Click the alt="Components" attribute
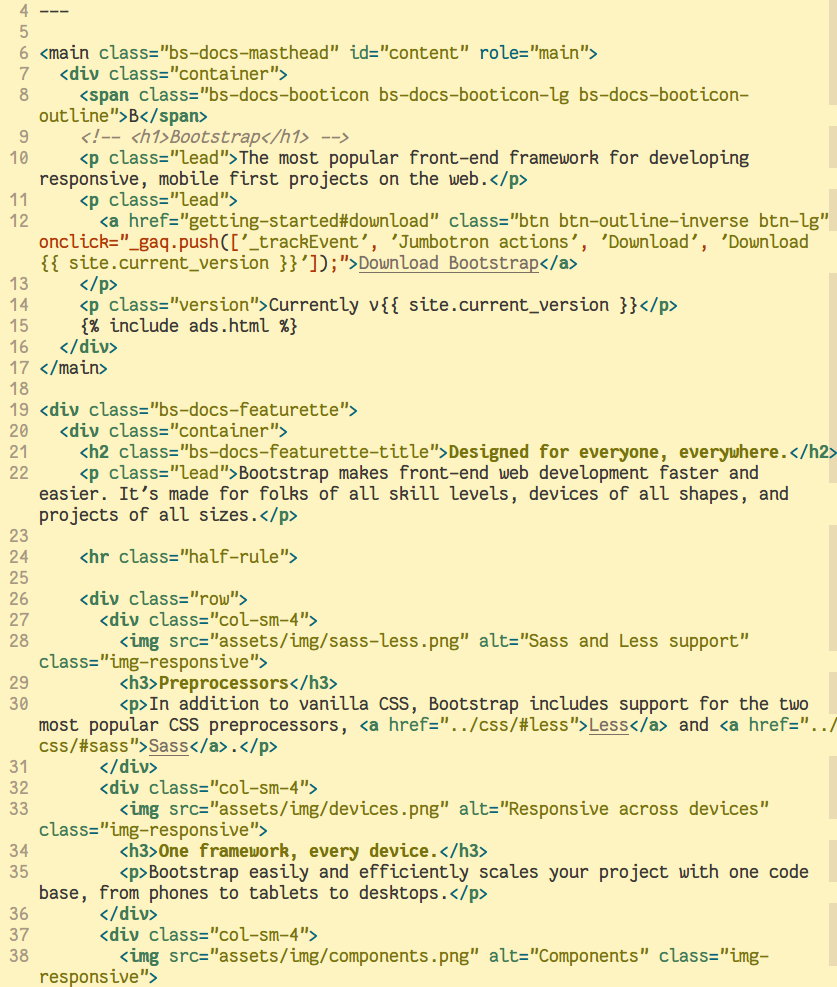Image resolution: width=837 pixels, height=987 pixels. click(x=569, y=956)
